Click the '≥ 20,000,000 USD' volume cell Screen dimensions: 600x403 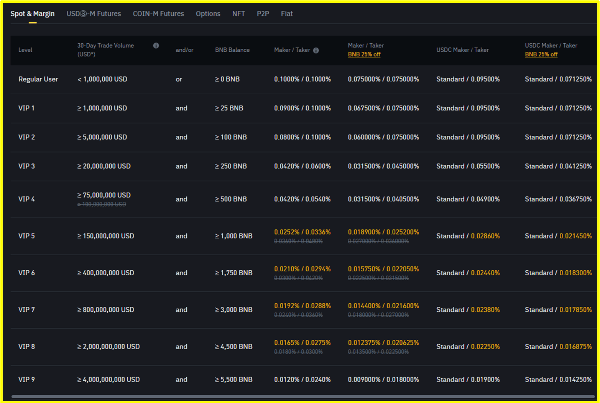tap(104, 166)
